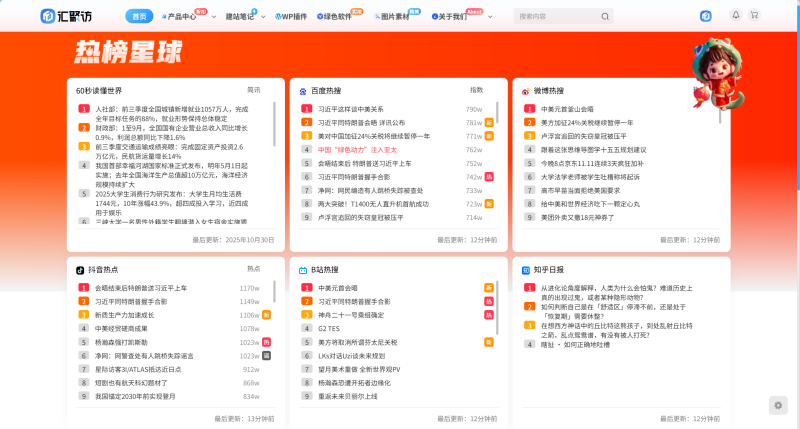Click the 抖音热点 list scrollbar
Image resolution: width=800 pixels, height=429 pixels.
274,291
